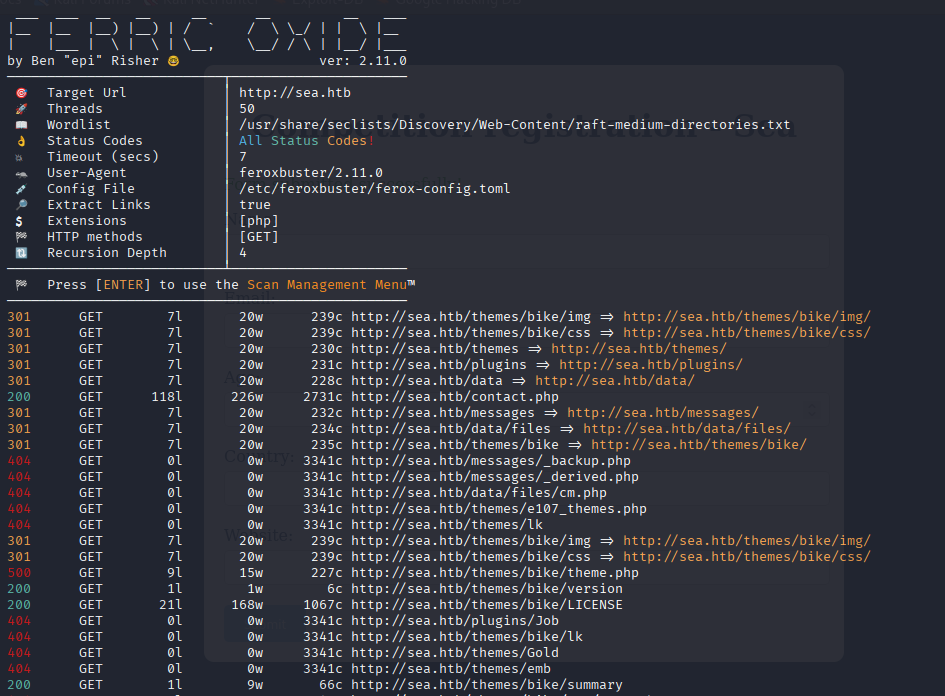Image resolution: width=945 pixels, height=696 pixels.
Task: Click the All Status Codes! value
Action: 307,140
